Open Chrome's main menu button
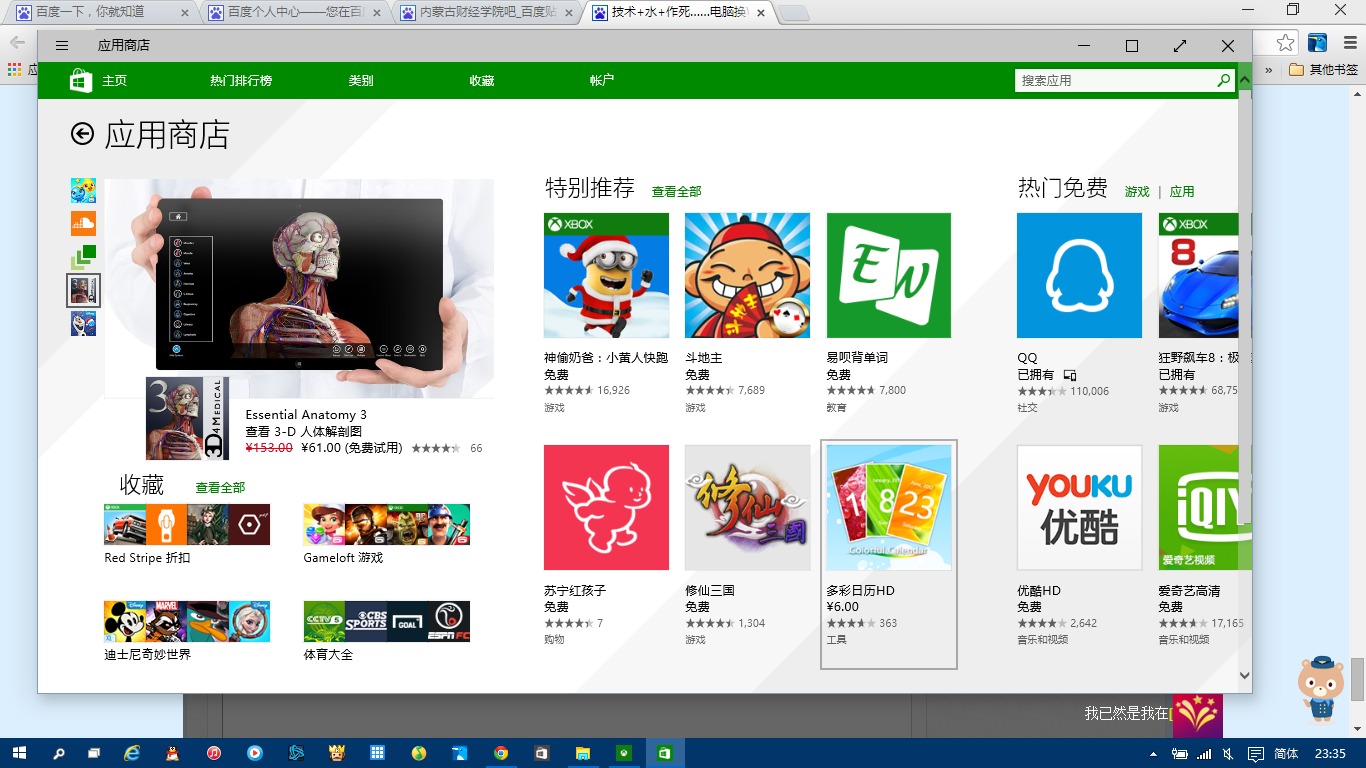 (1349, 43)
